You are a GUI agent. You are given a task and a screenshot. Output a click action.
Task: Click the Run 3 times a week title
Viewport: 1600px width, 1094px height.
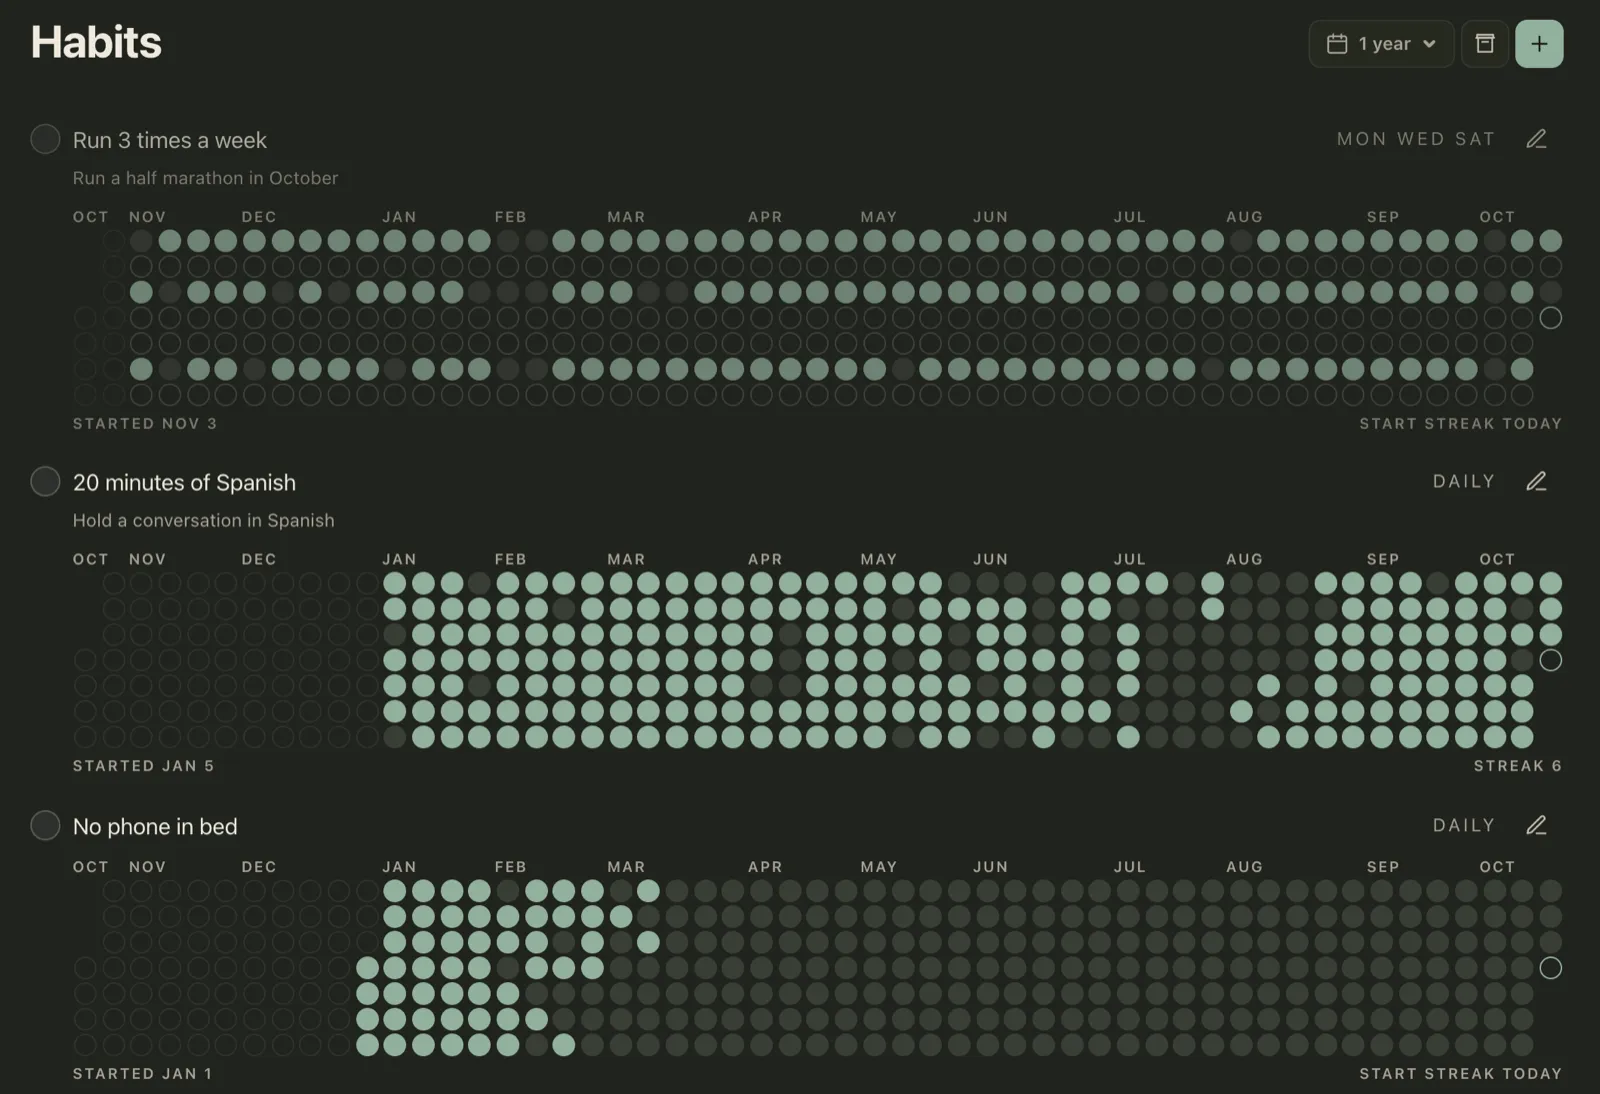pos(170,140)
